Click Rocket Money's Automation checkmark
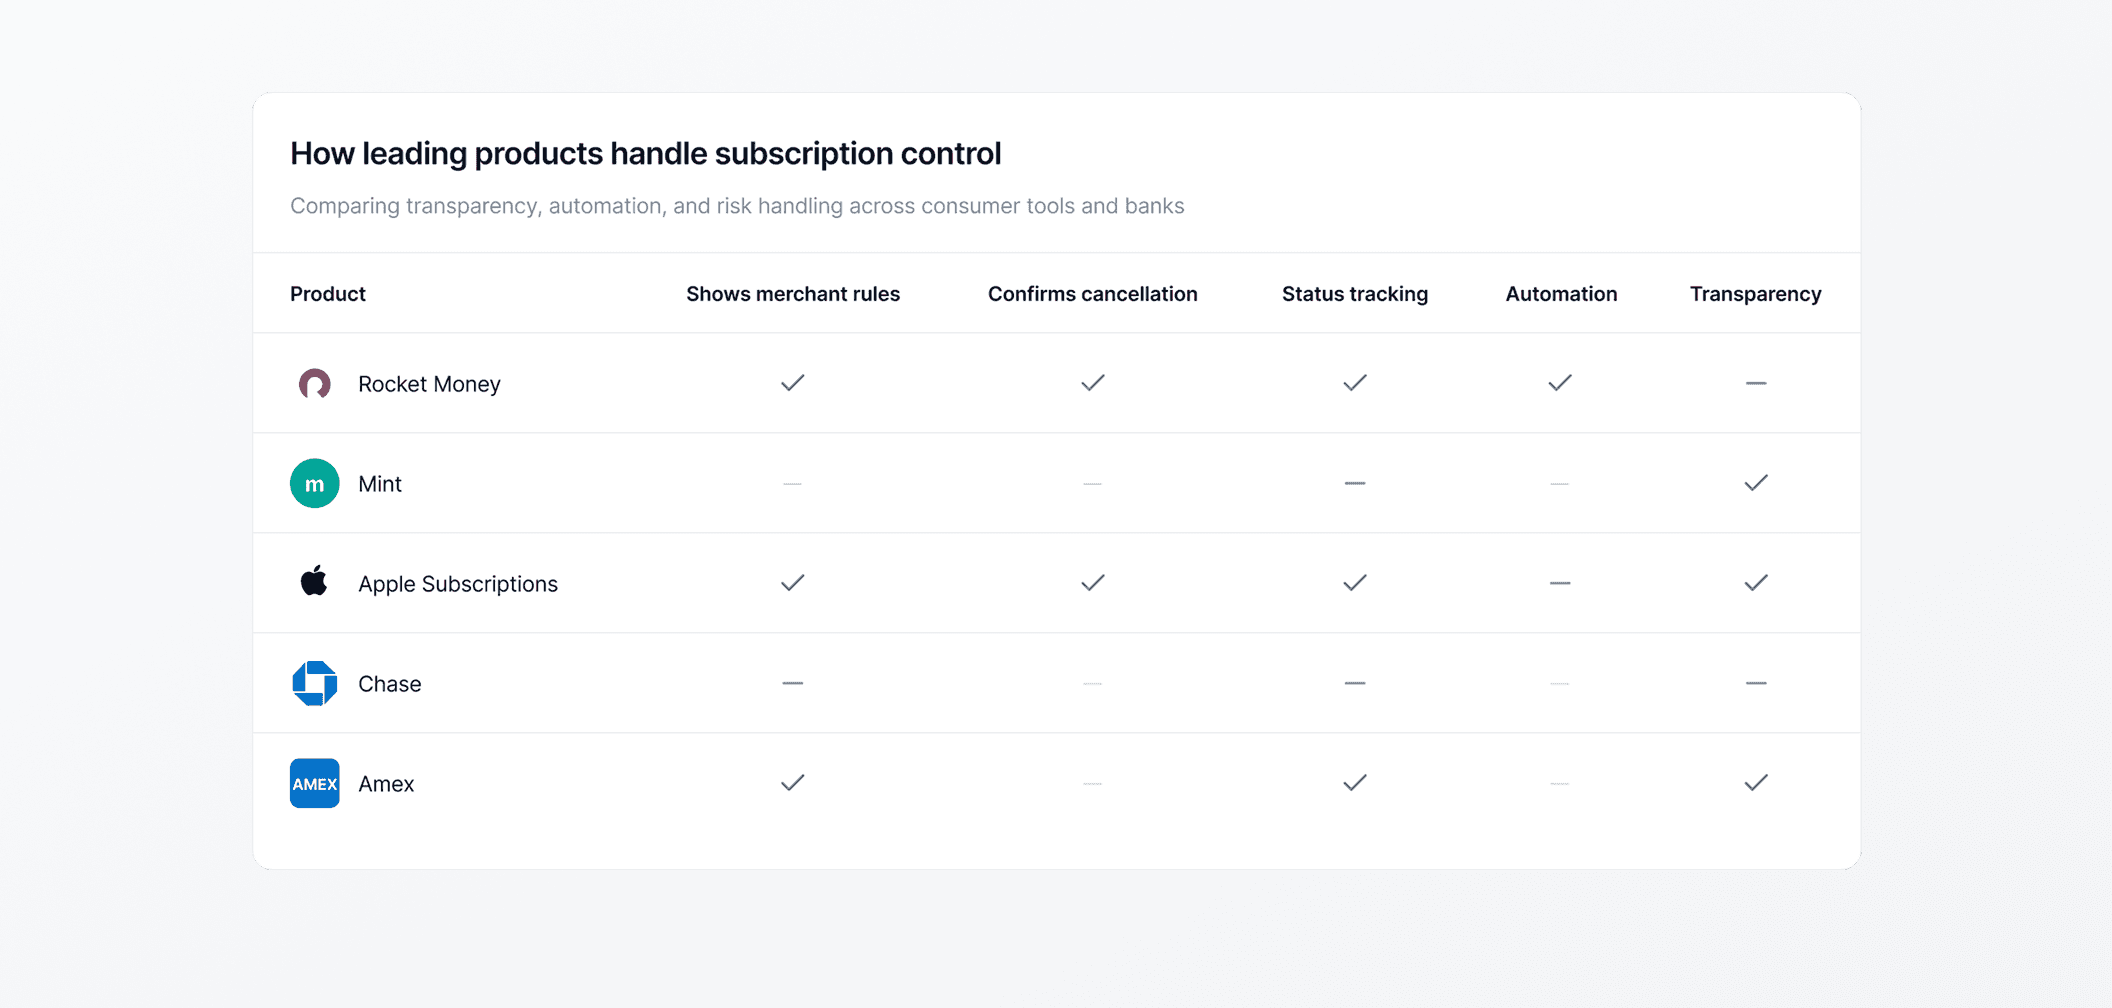This screenshot has height=1008, width=2112. click(x=1559, y=383)
